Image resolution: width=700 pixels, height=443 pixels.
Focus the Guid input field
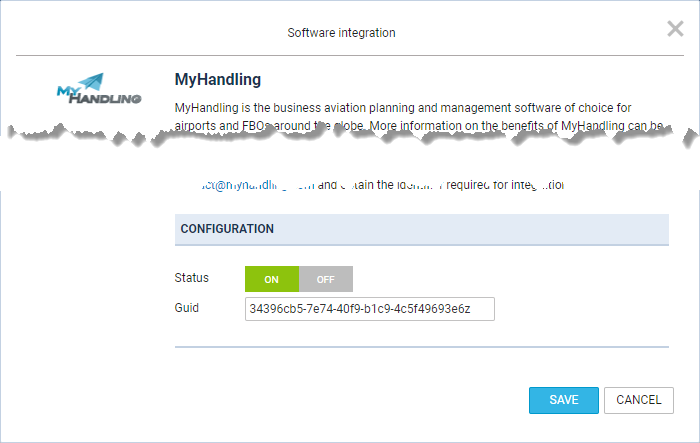point(370,309)
